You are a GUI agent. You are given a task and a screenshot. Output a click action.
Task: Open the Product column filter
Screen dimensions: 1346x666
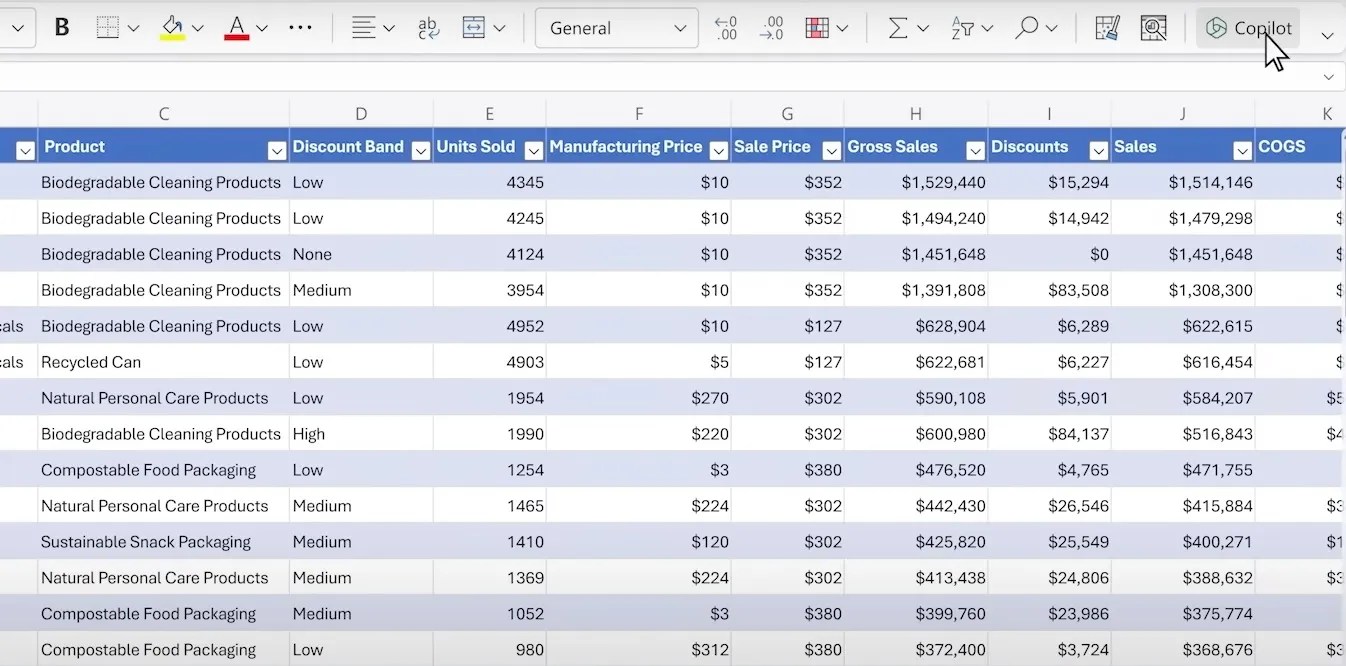(277, 149)
